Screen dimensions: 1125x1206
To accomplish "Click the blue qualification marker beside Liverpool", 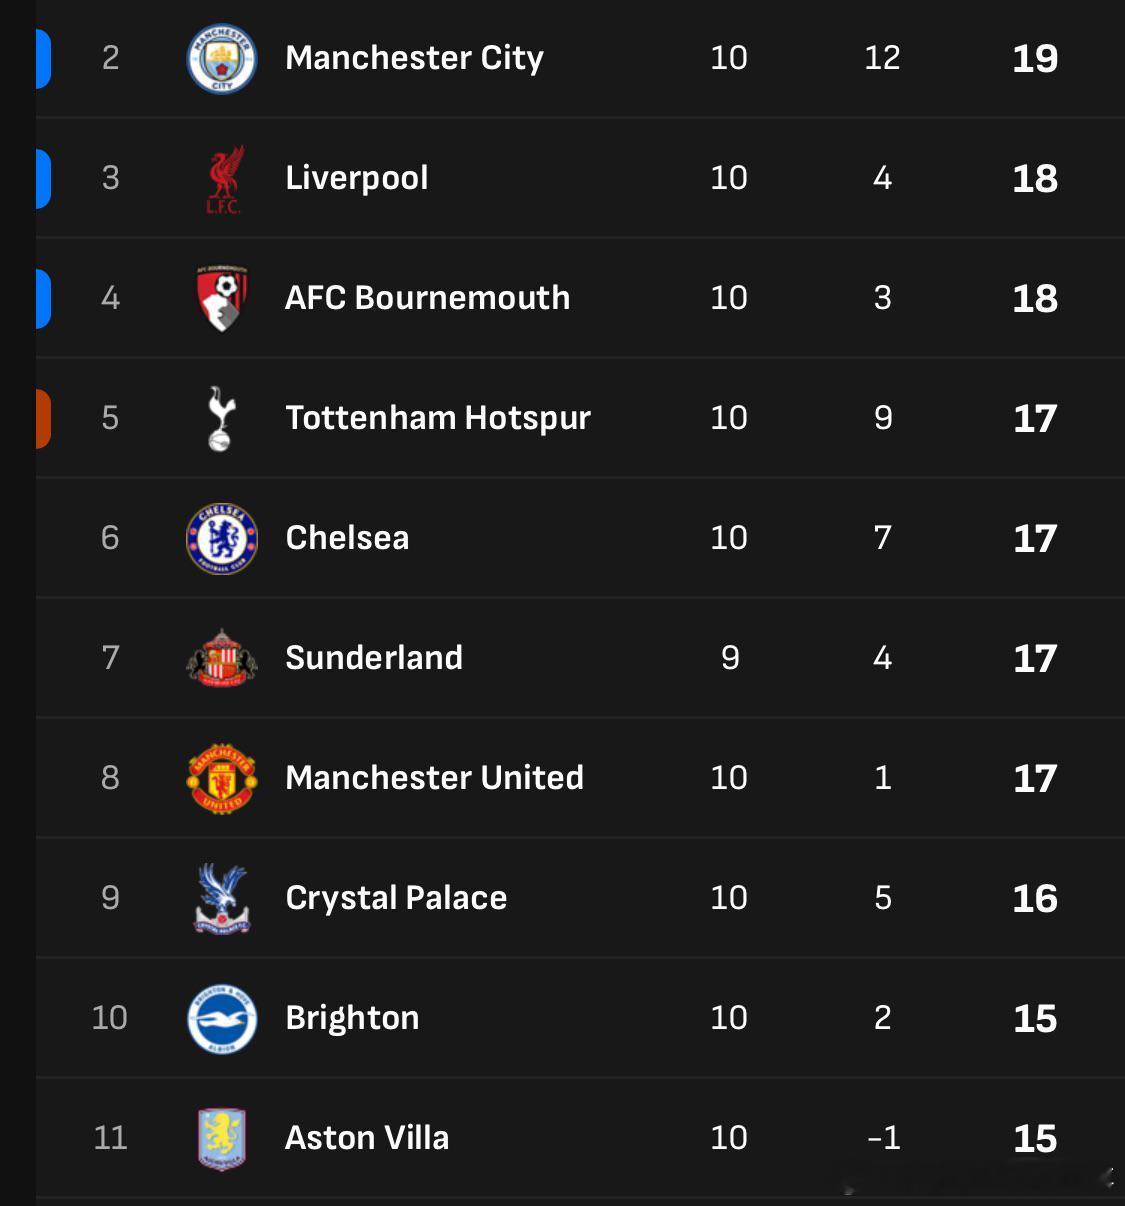I will click(43, 178).
